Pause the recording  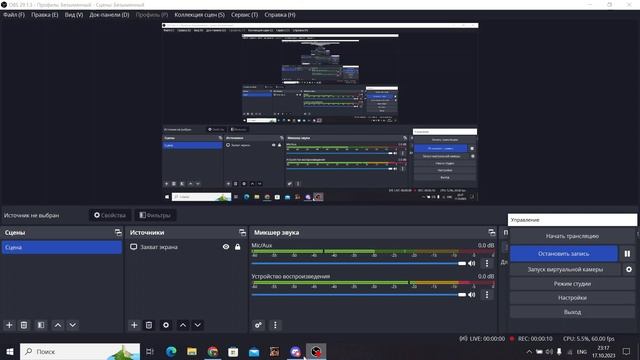coord(627,253)
